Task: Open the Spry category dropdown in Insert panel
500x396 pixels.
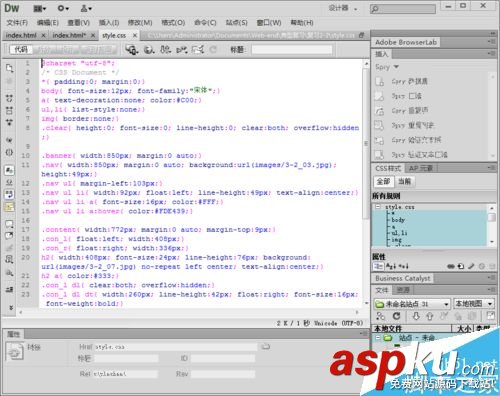Action: coord(387,67)
